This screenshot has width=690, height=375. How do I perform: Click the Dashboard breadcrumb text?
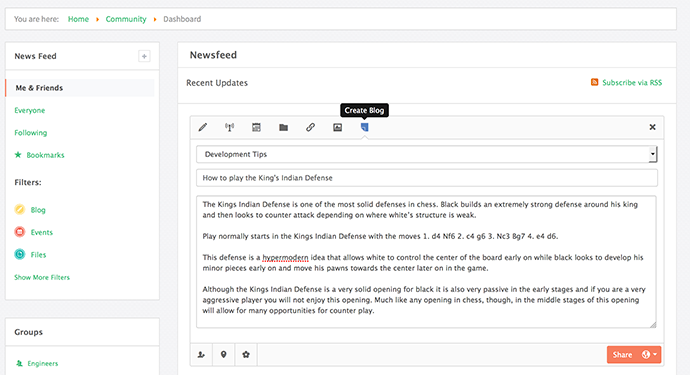(182, 19)
